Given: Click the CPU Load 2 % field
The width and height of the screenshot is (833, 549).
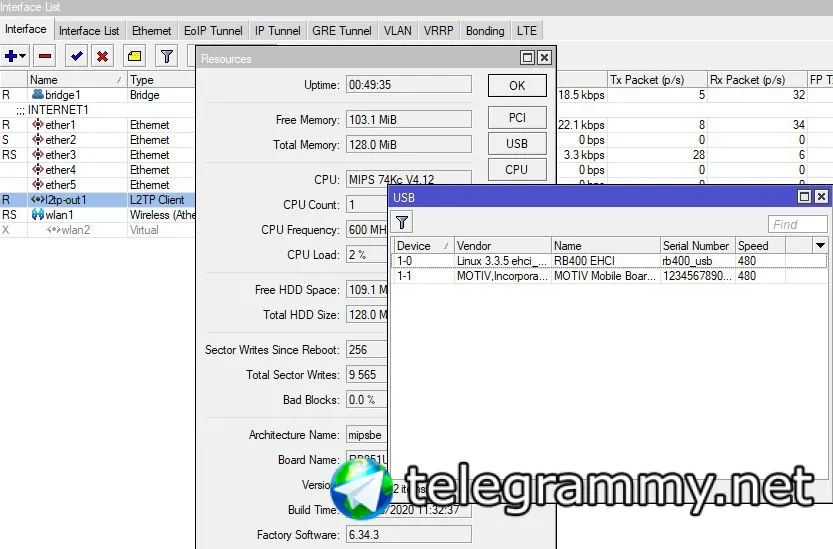Looking at the screenshot, I should (367, 255).
